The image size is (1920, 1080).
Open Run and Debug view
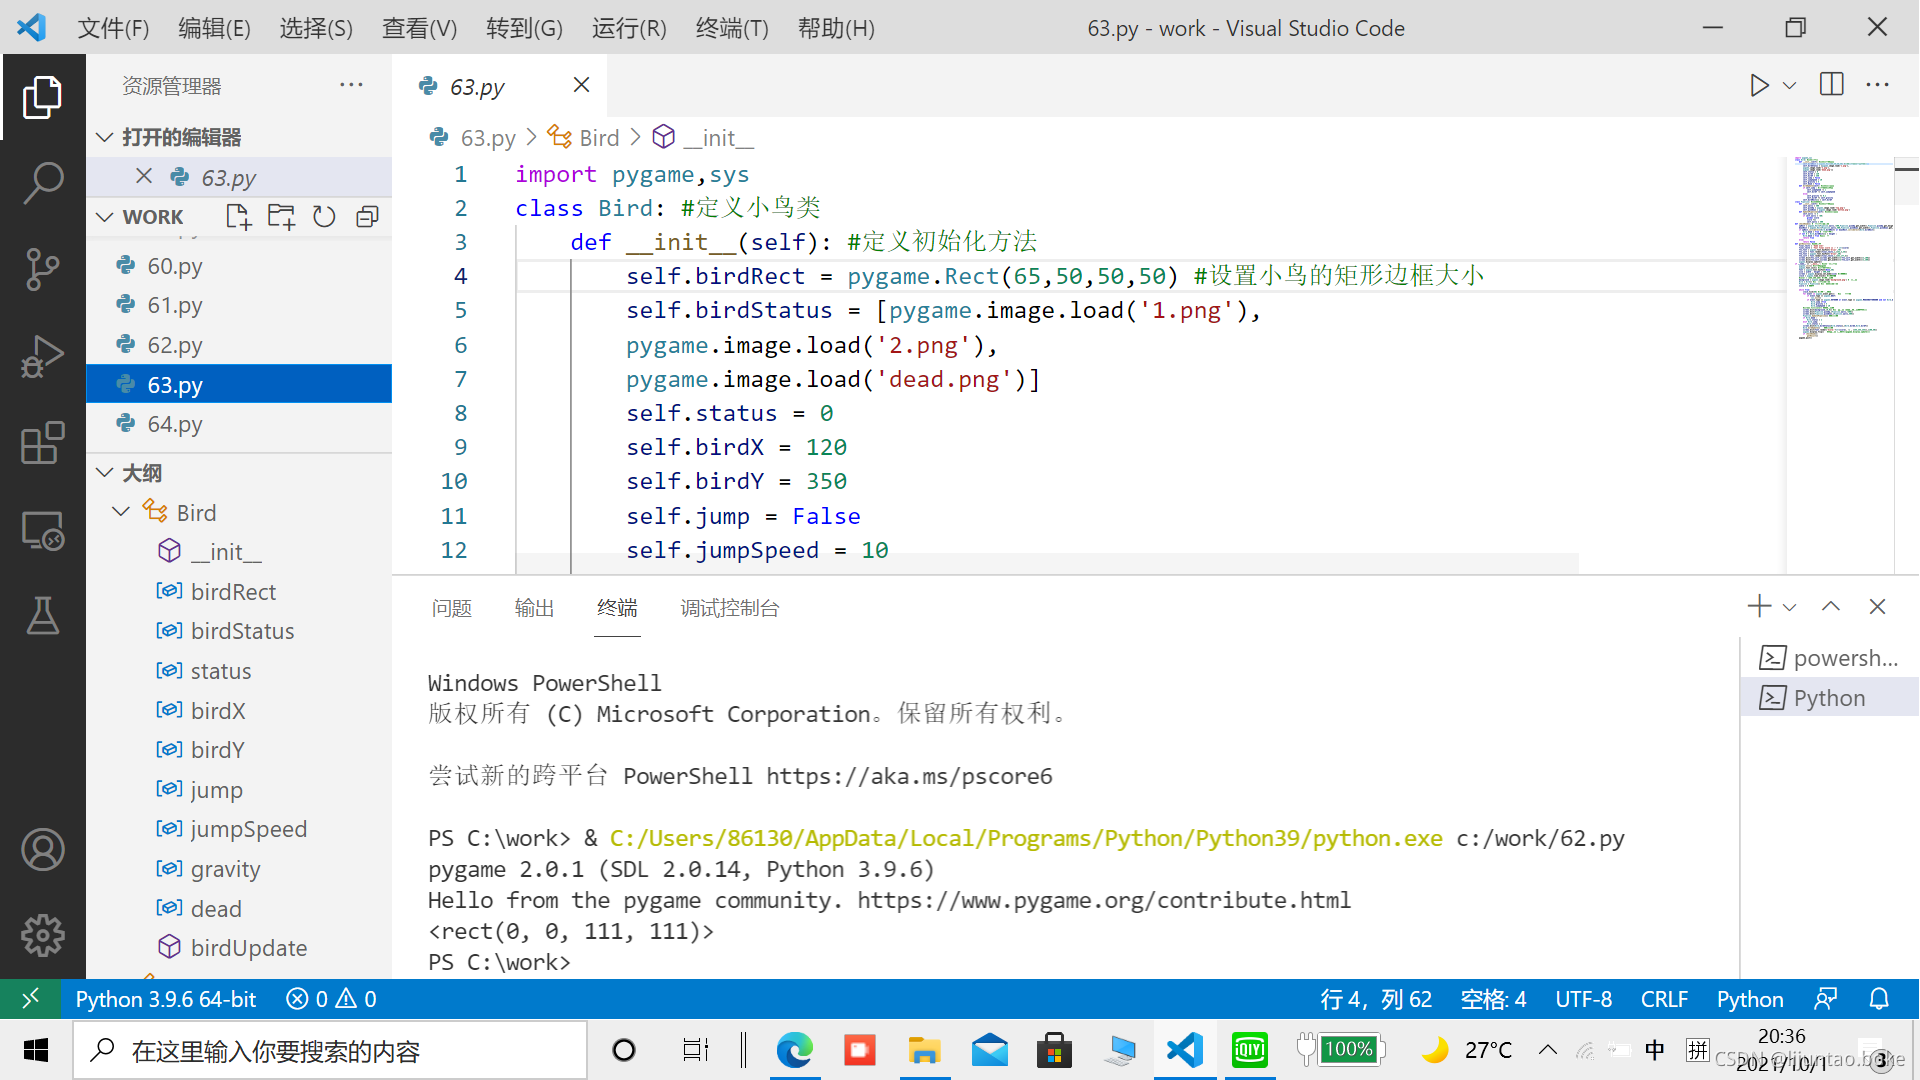pos(43,356)
